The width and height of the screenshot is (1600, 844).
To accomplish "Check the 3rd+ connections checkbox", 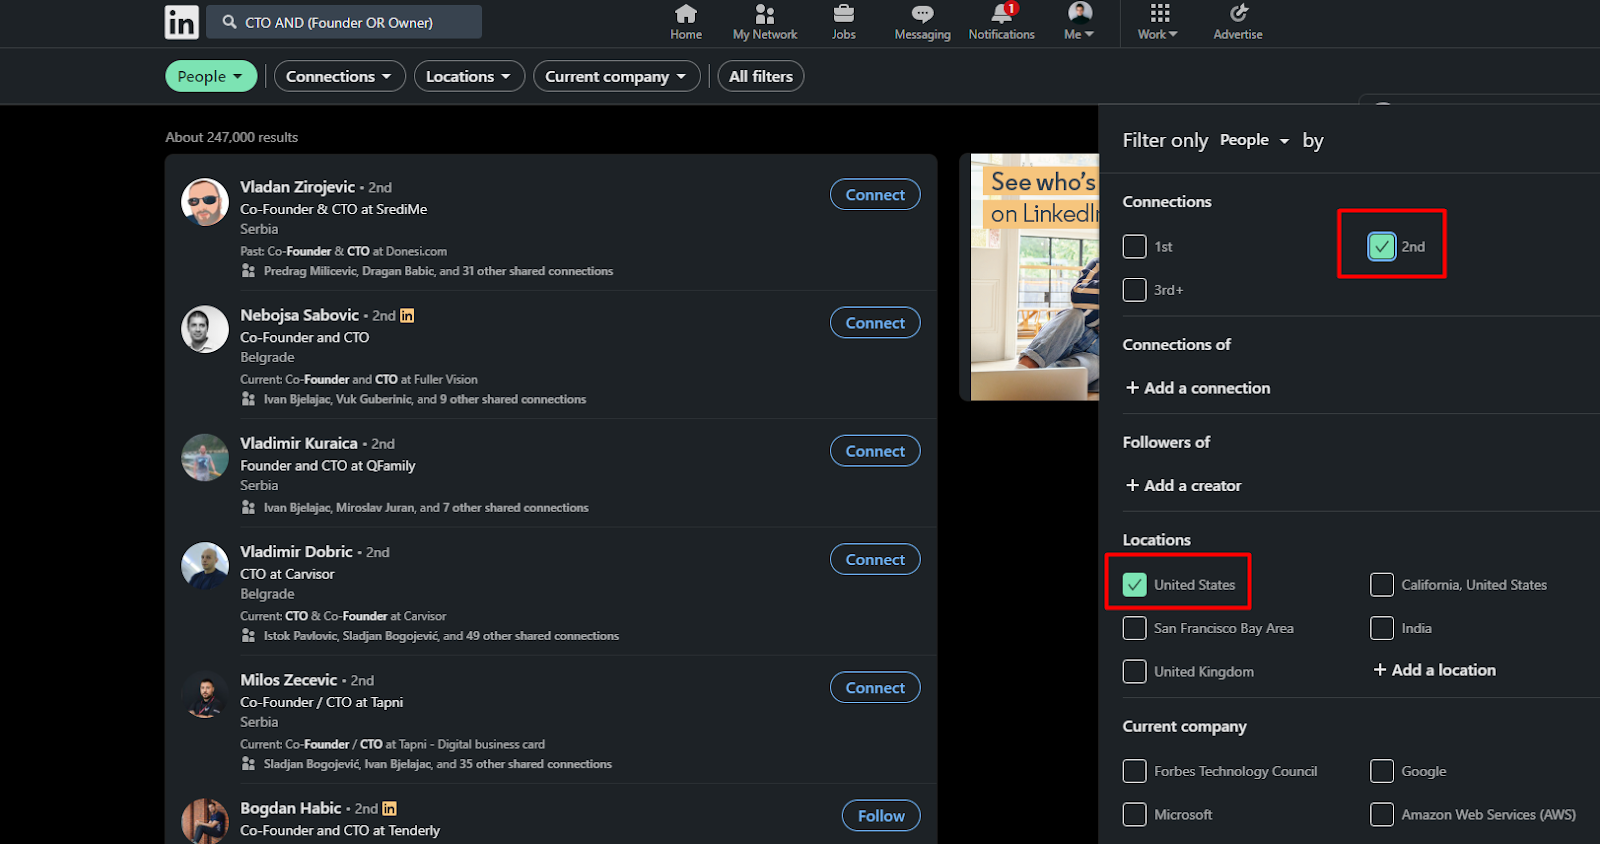I will 1135,290.
